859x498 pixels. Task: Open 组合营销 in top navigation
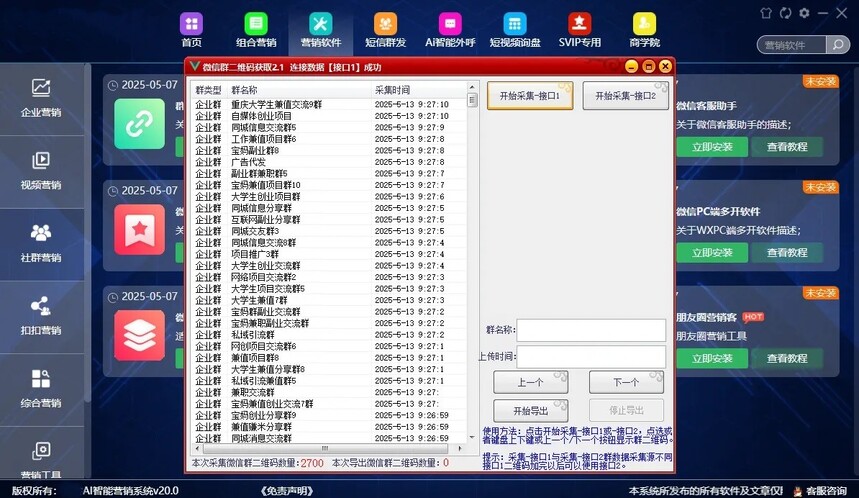[x=256, y=30]
